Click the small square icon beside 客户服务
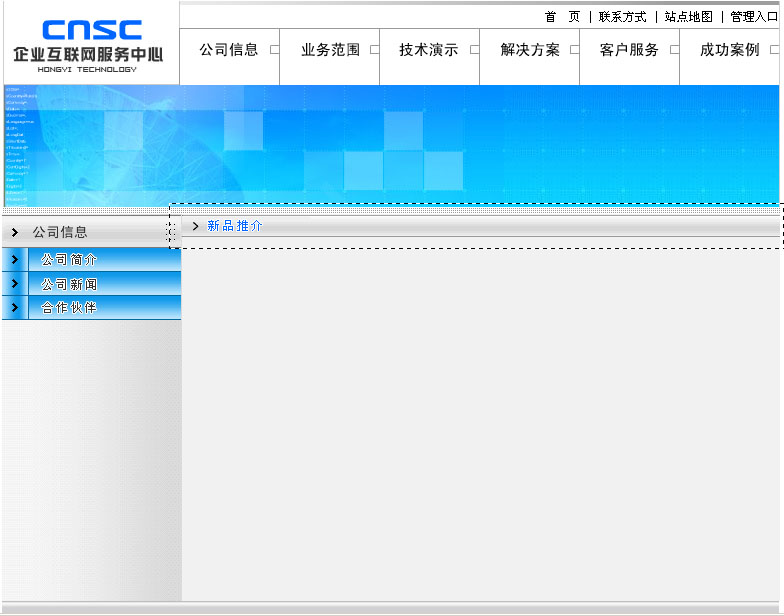784x616 pixels. 674,50
